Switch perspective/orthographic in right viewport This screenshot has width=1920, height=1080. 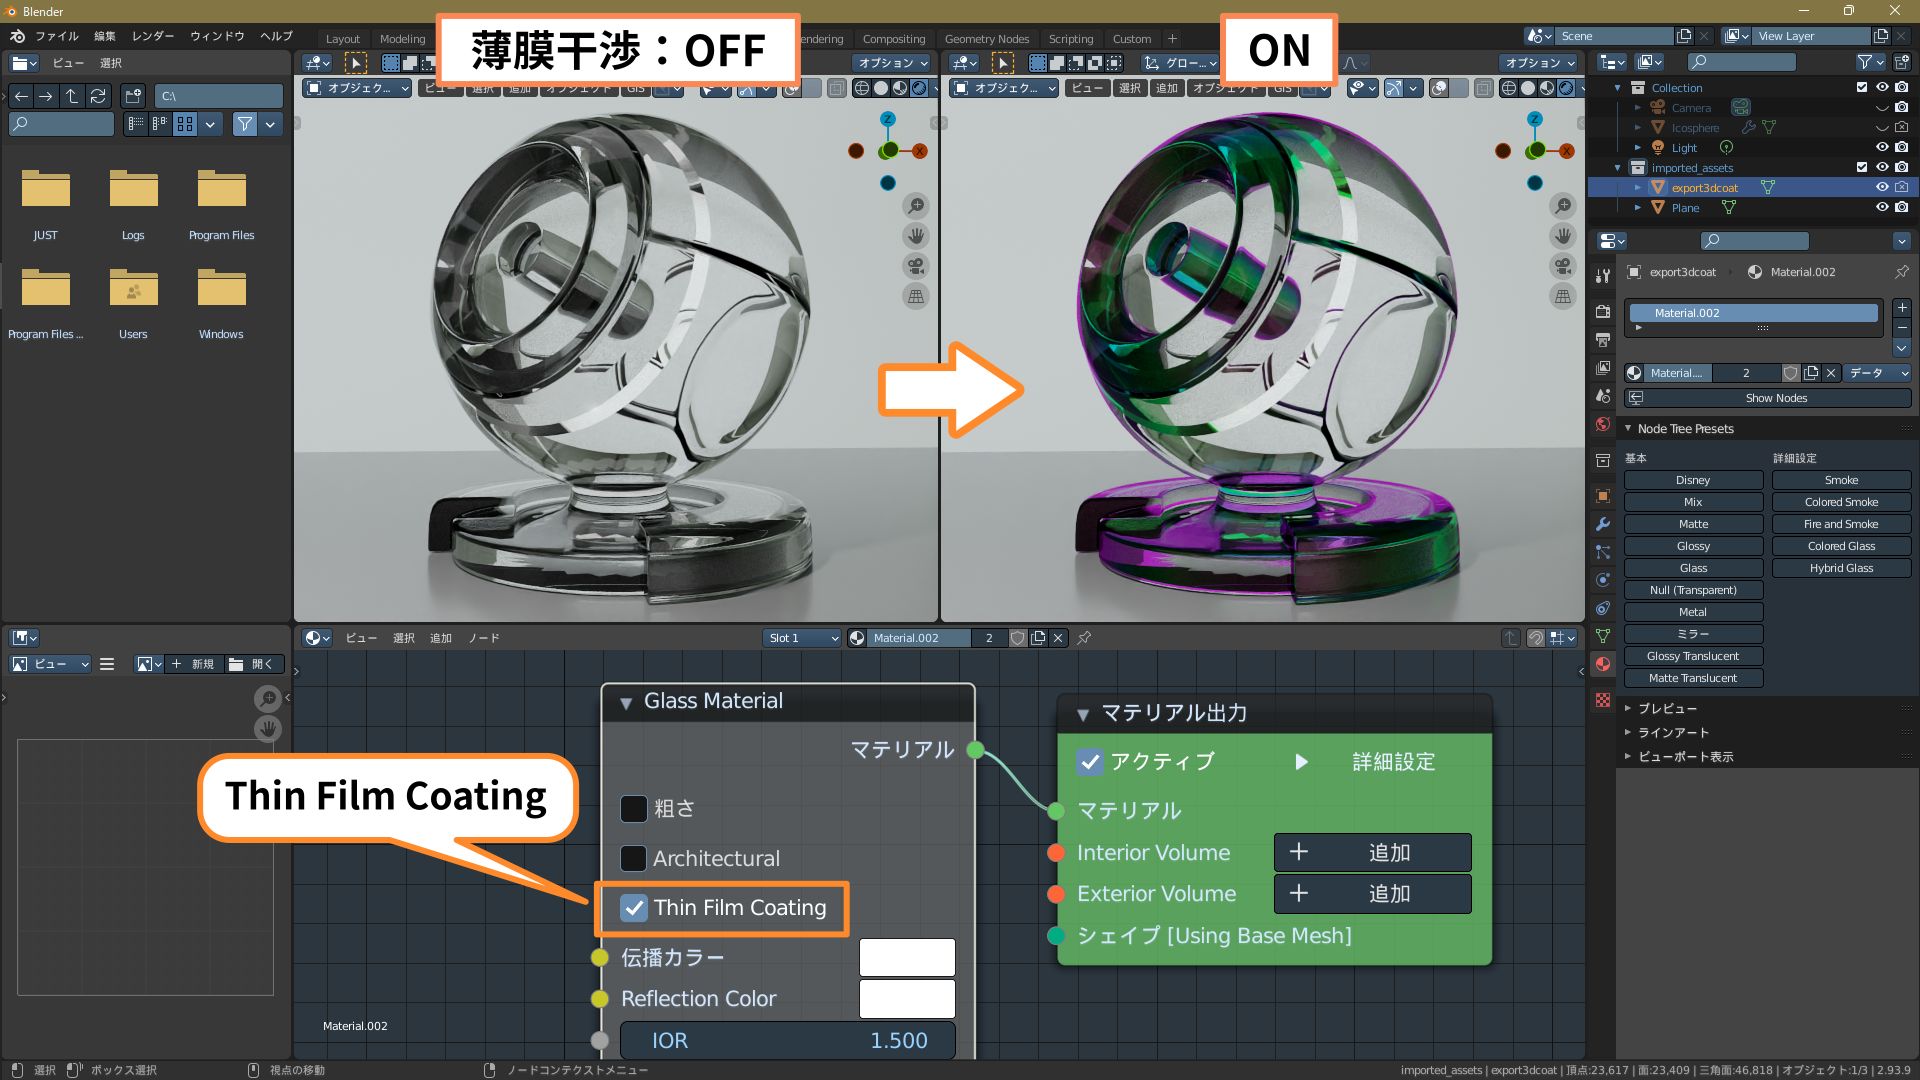1562,296
